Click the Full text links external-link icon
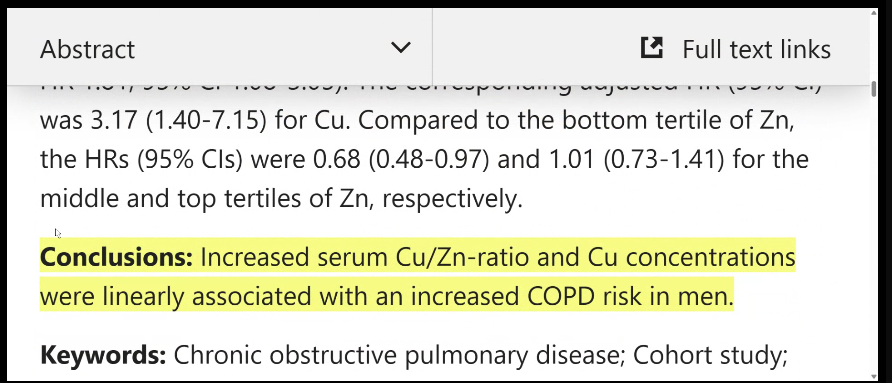This screenshot has width=892, height=383. pos(651,48)
